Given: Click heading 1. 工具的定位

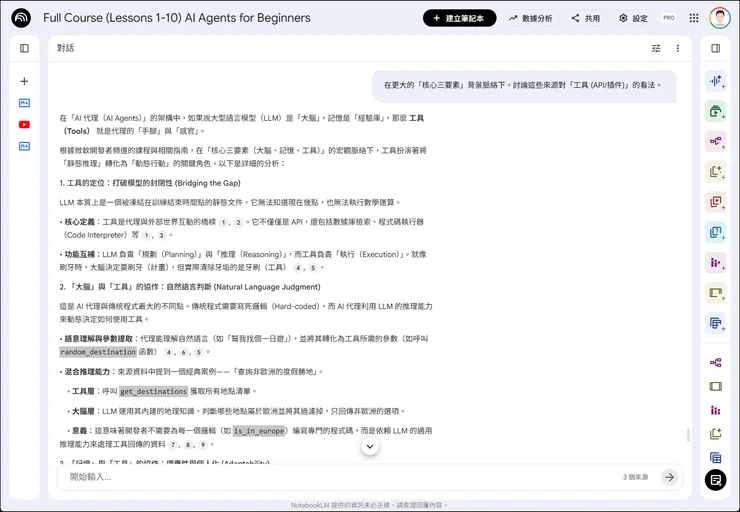Looking at the screenshot, I should click(x=150, y=183).
